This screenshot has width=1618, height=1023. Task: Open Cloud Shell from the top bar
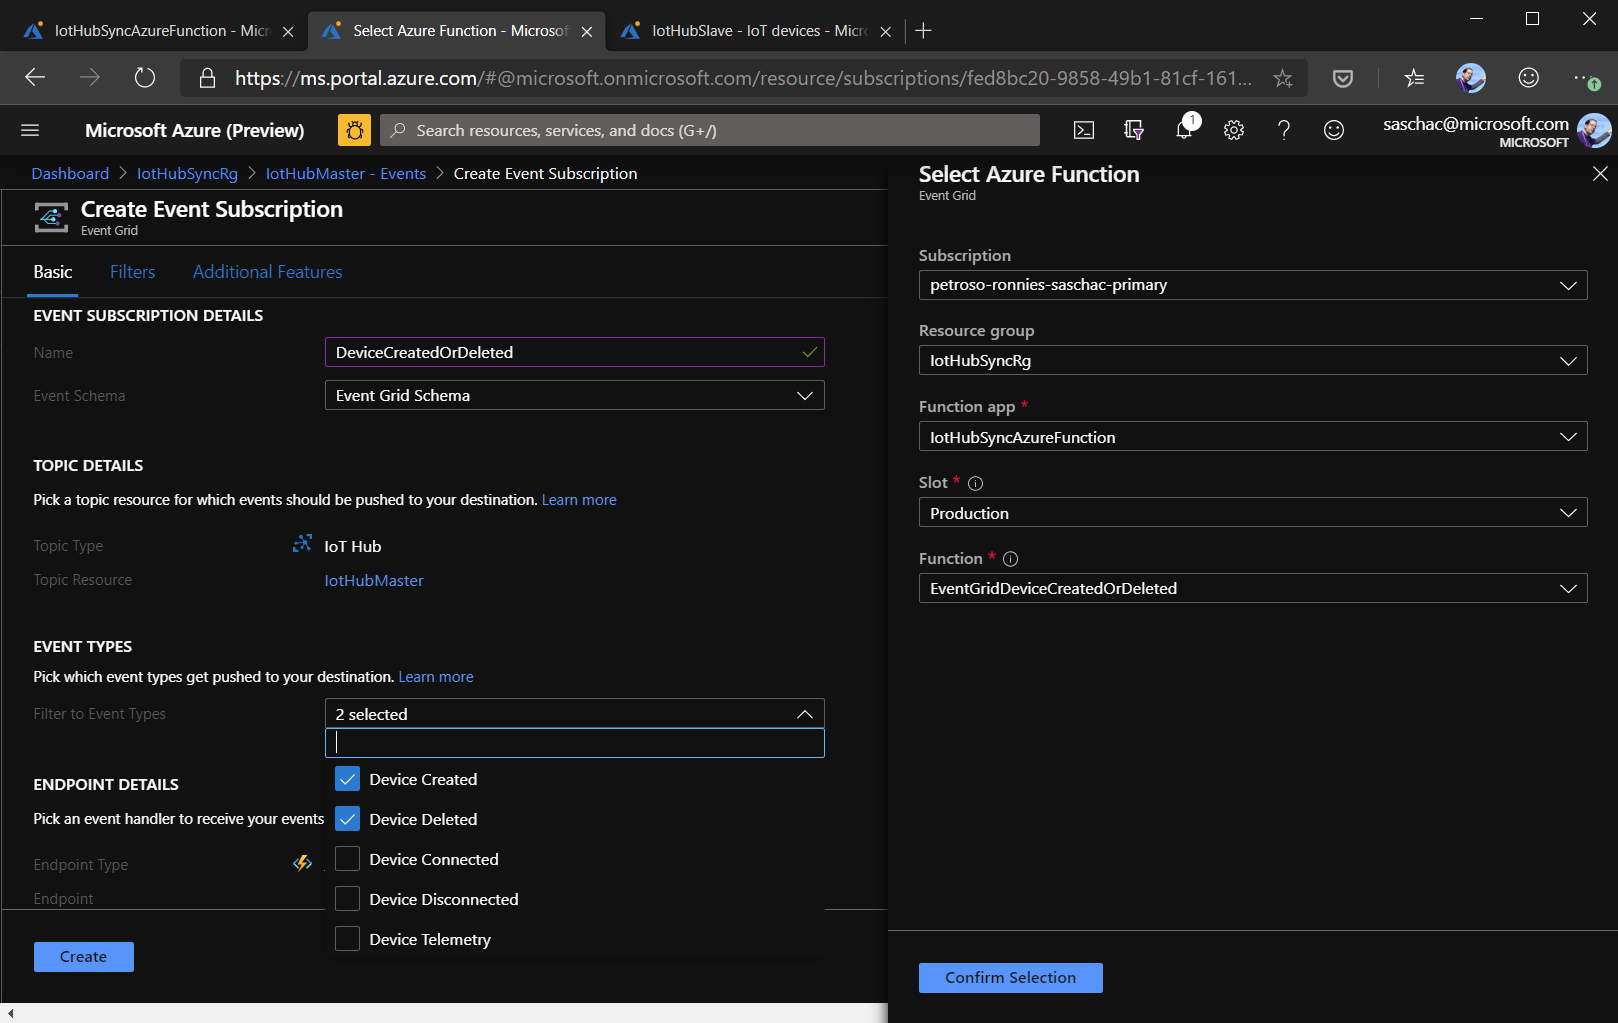(x=1084, y=130)
